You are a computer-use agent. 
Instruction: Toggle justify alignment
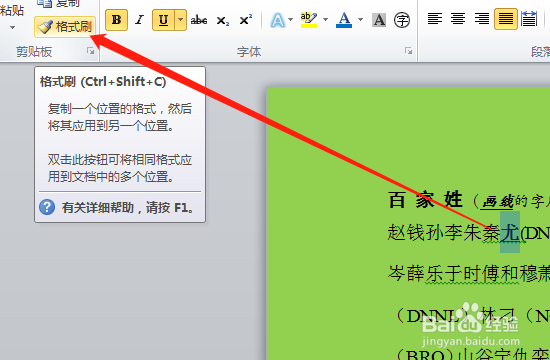point(505,19)
